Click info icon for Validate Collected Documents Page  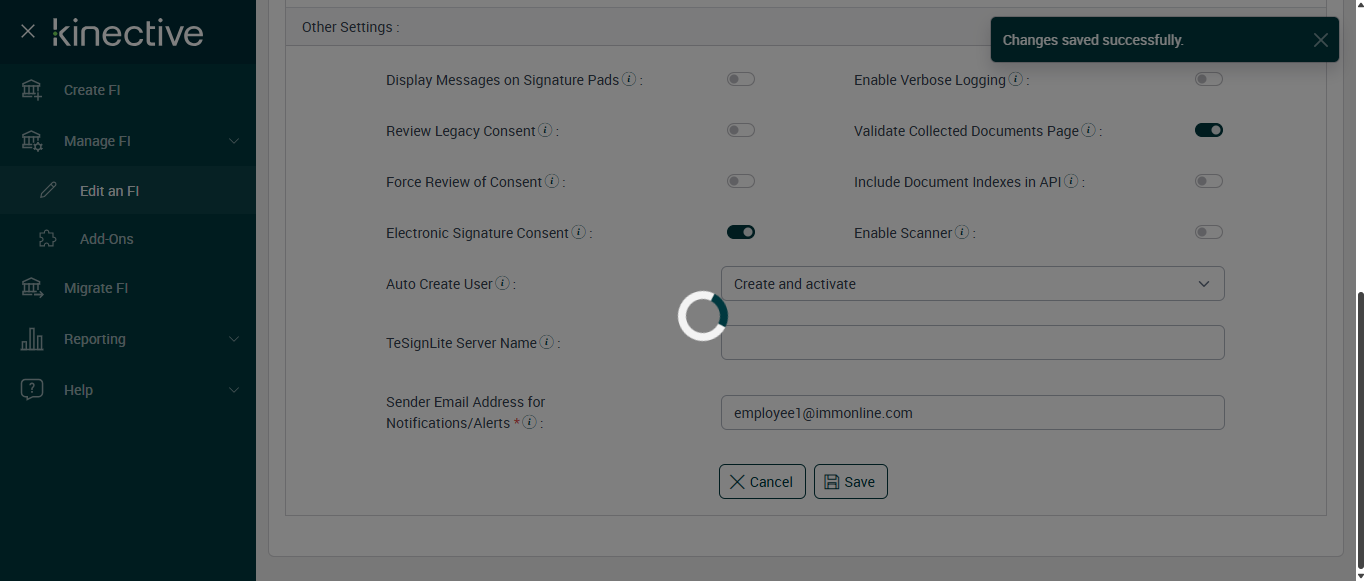point(1088,130)
